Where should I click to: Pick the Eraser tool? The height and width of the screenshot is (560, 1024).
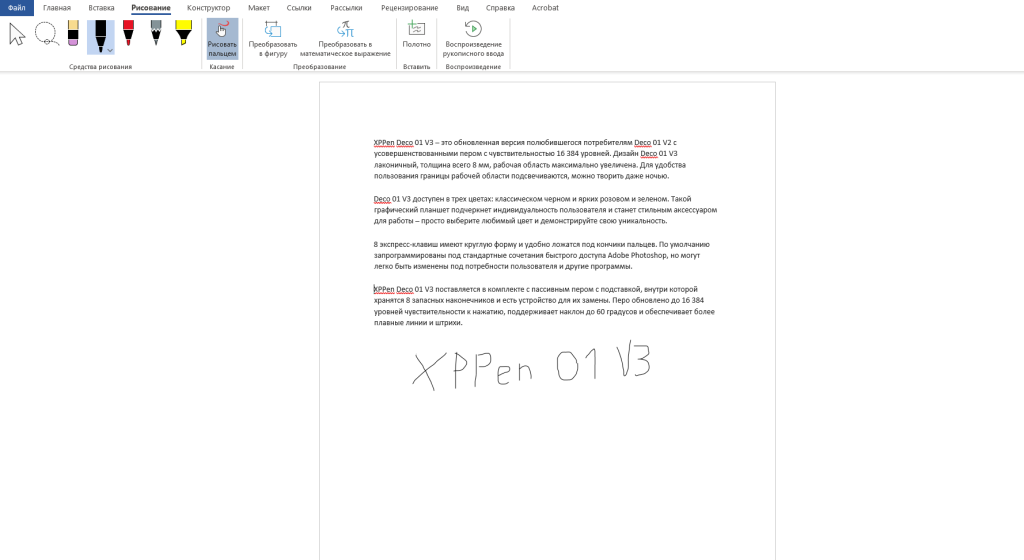click(73, 34)
